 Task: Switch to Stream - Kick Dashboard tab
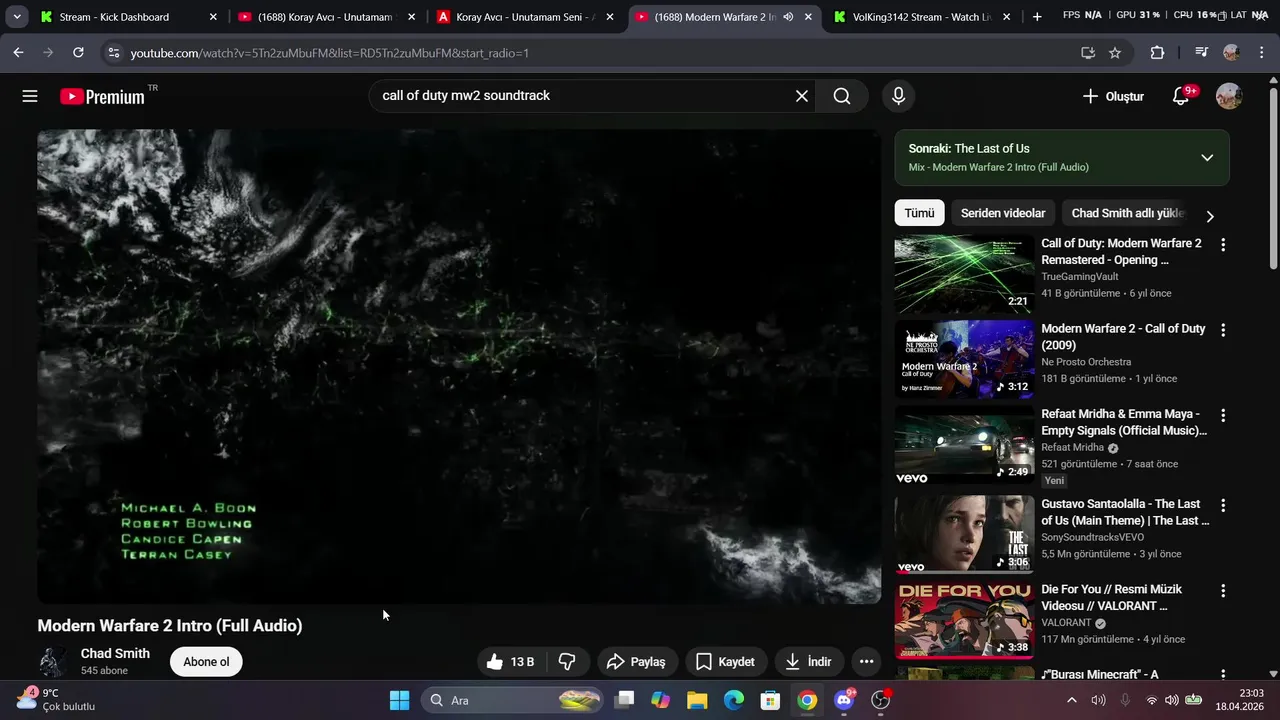tap(126, 17)
